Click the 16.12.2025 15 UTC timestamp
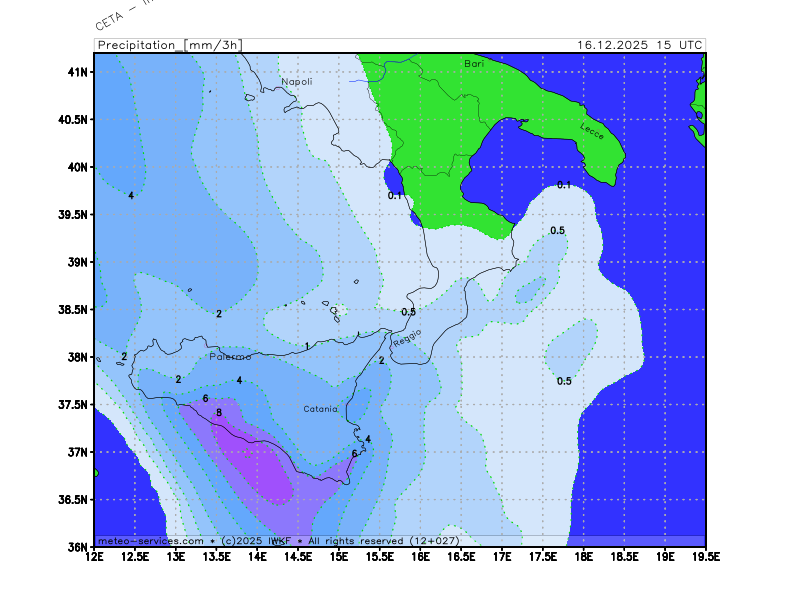 (x=640, y=45)
